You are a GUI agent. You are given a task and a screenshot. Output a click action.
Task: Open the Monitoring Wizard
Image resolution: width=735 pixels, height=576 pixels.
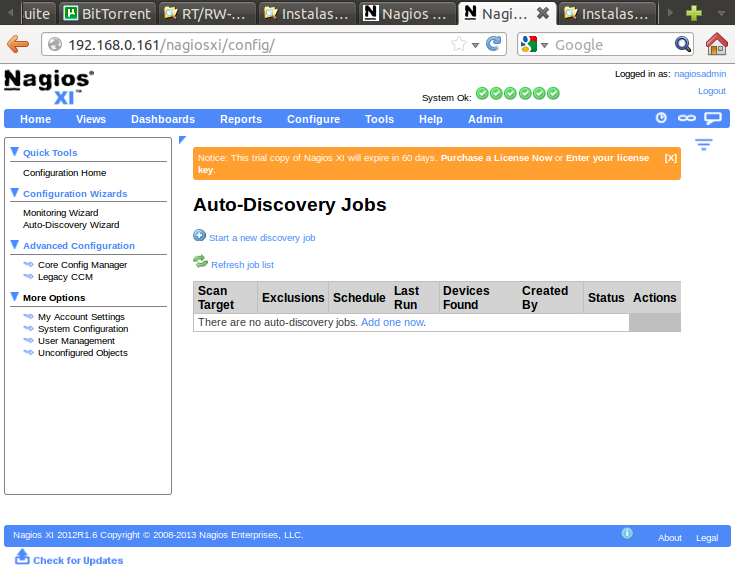click(61, 213)
